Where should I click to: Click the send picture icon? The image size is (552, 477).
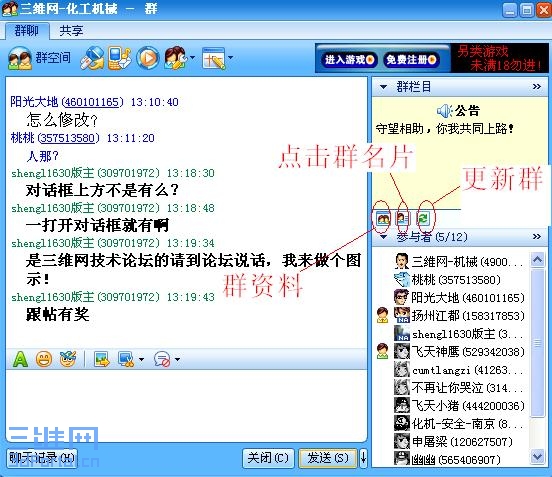pyautogui.click(x=102, y=359)
